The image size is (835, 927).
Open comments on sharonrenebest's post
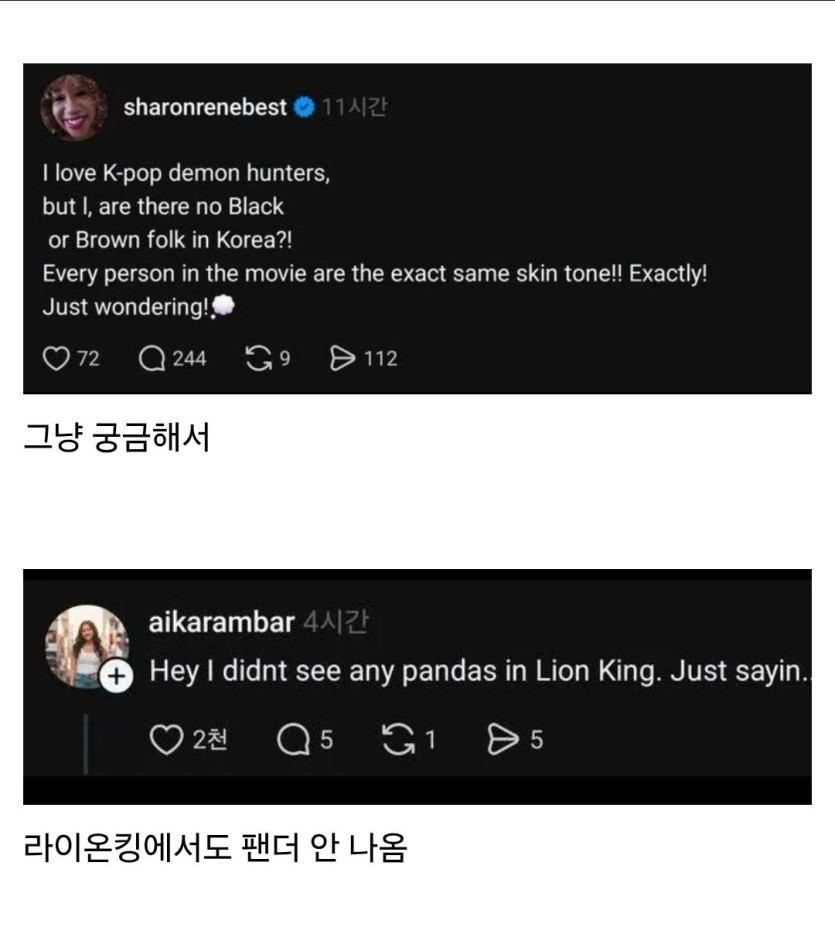coord(152,358)
